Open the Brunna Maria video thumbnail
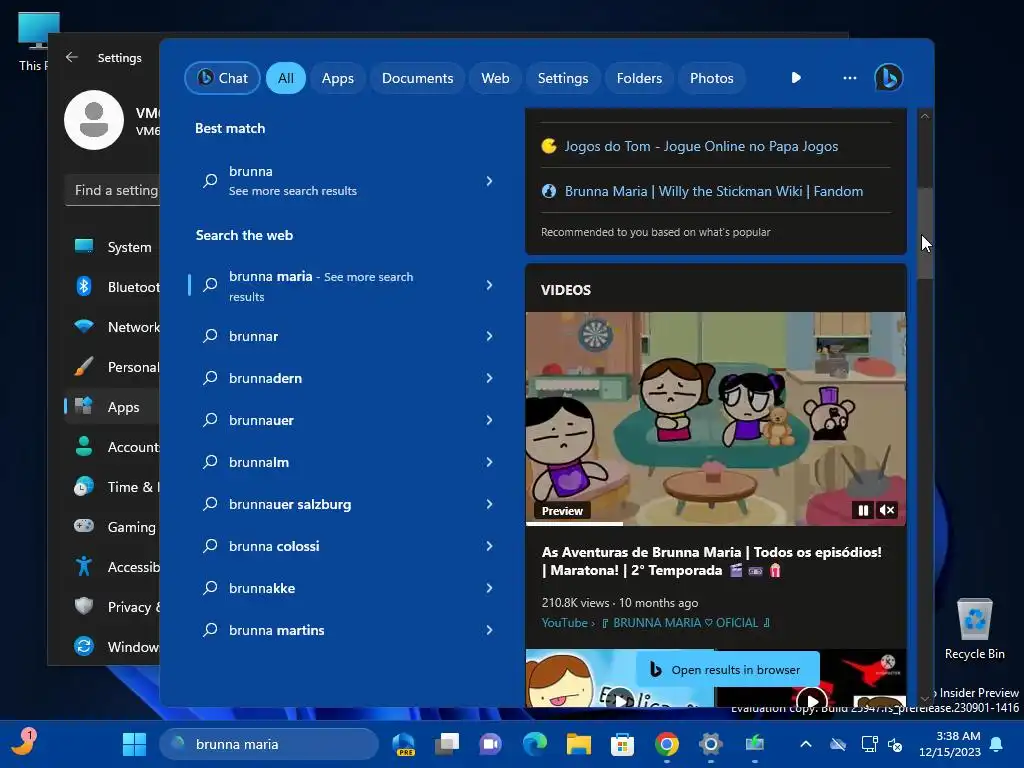Screen dimensions: 1024x768 click(x=716, y=418)
